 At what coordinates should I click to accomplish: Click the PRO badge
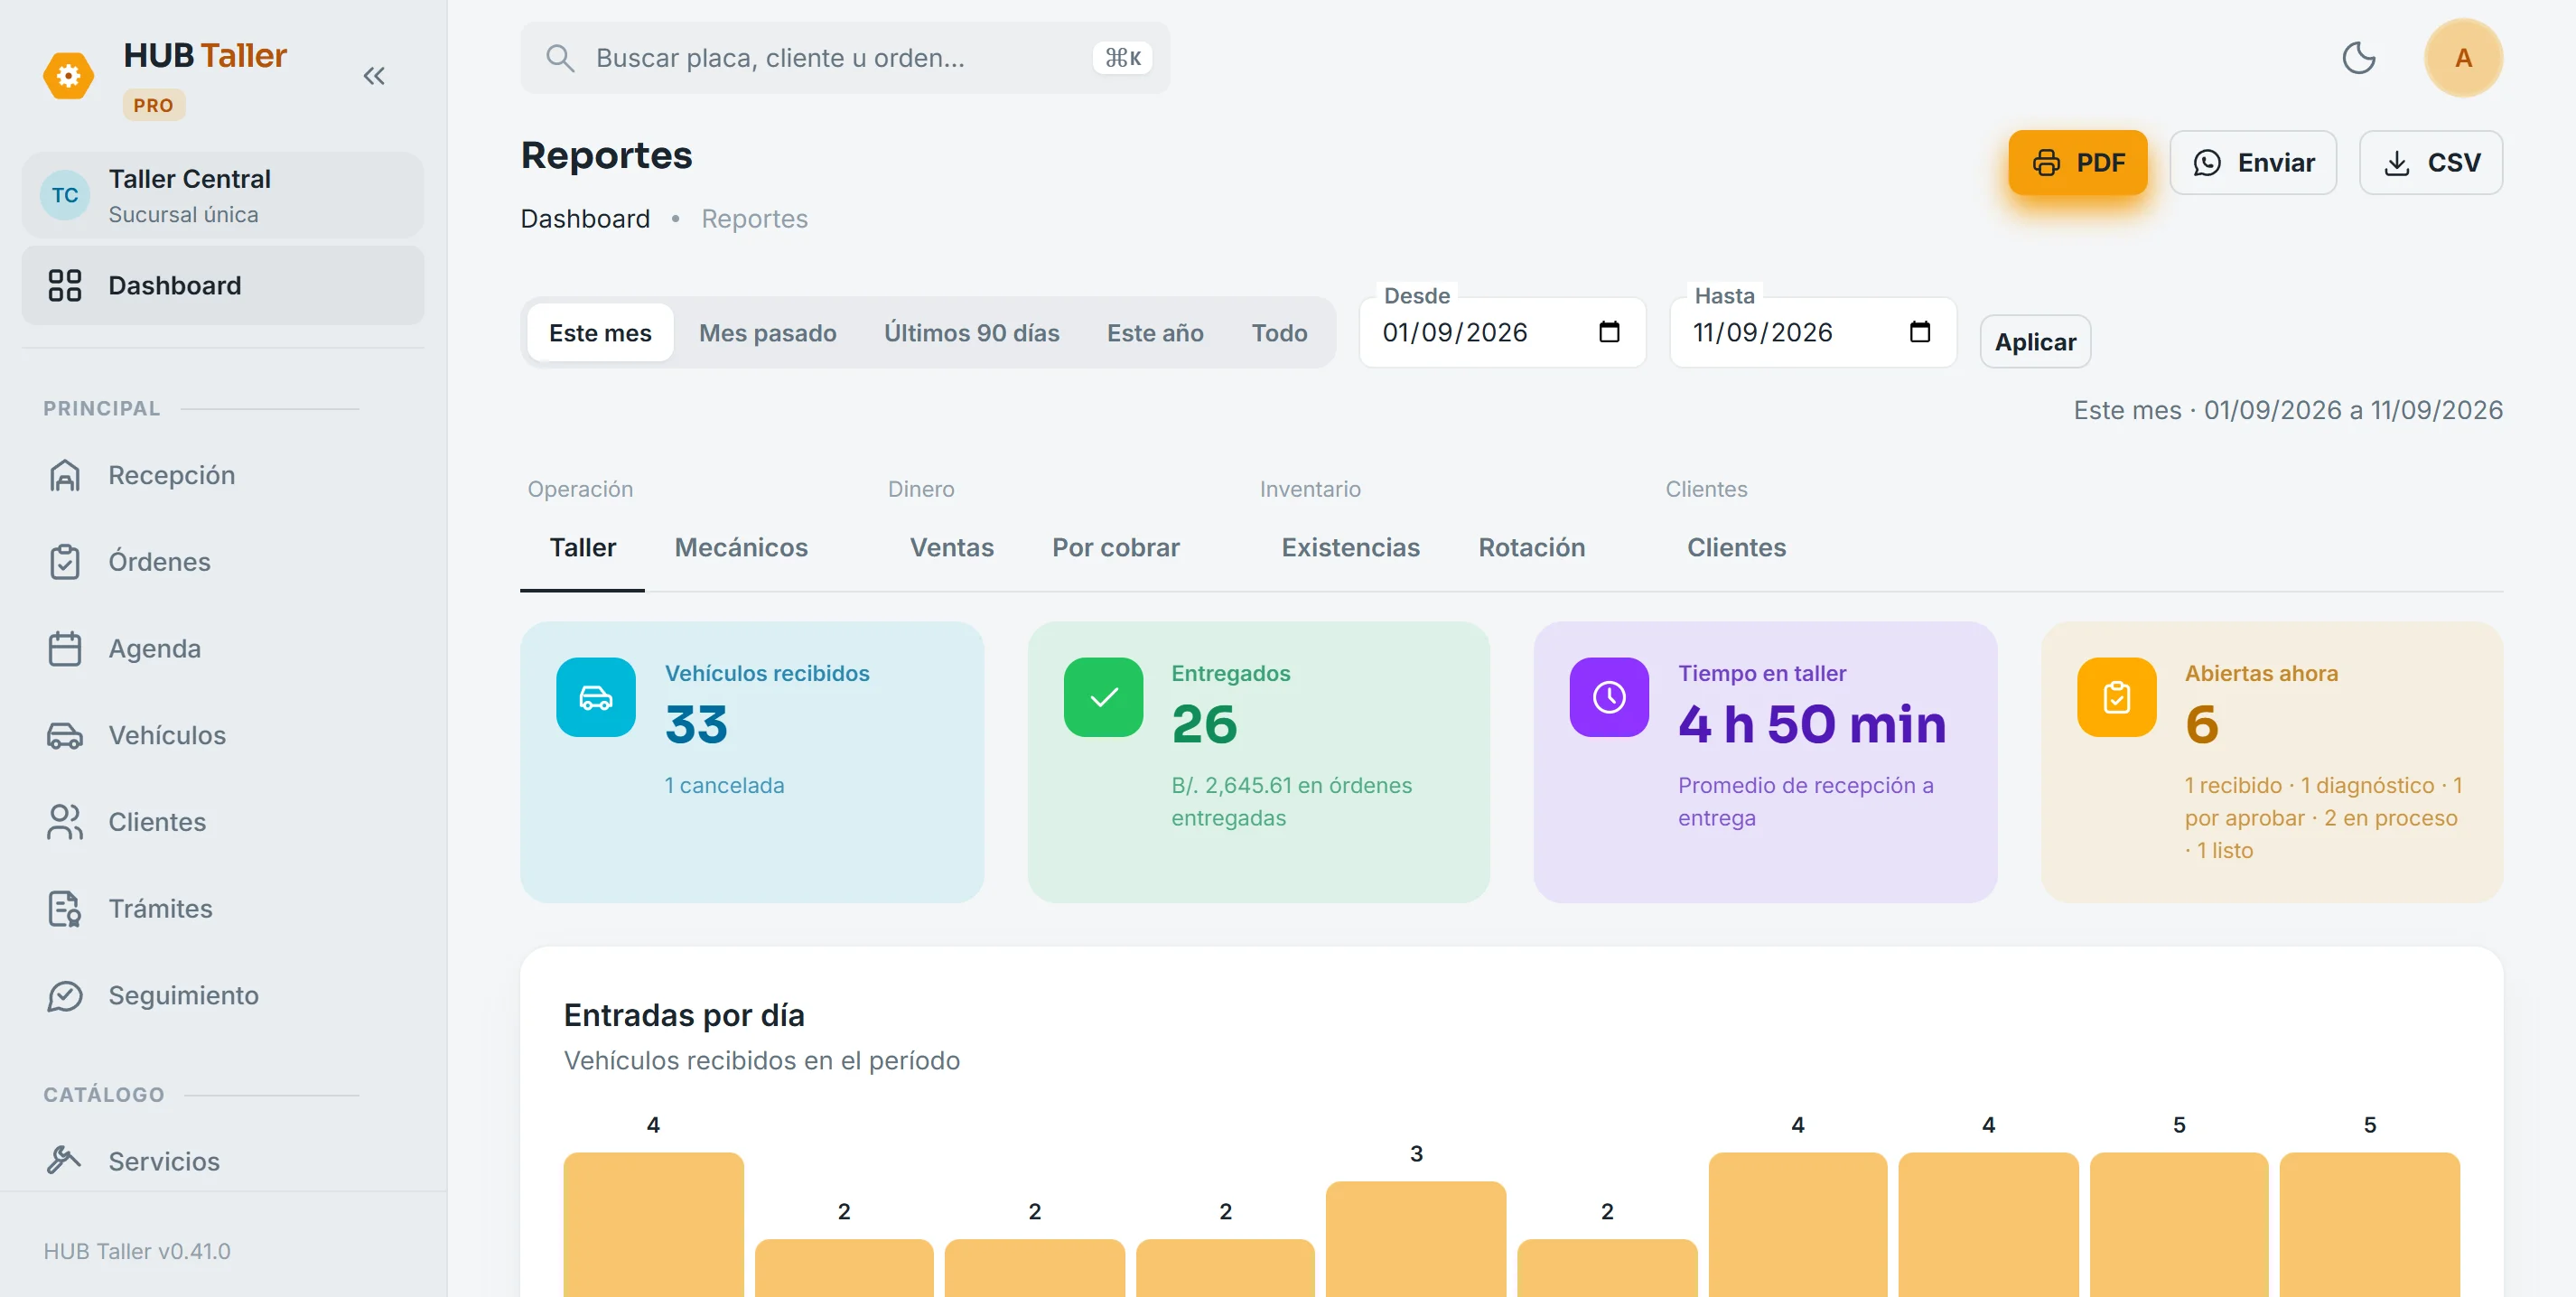[153, 105]
